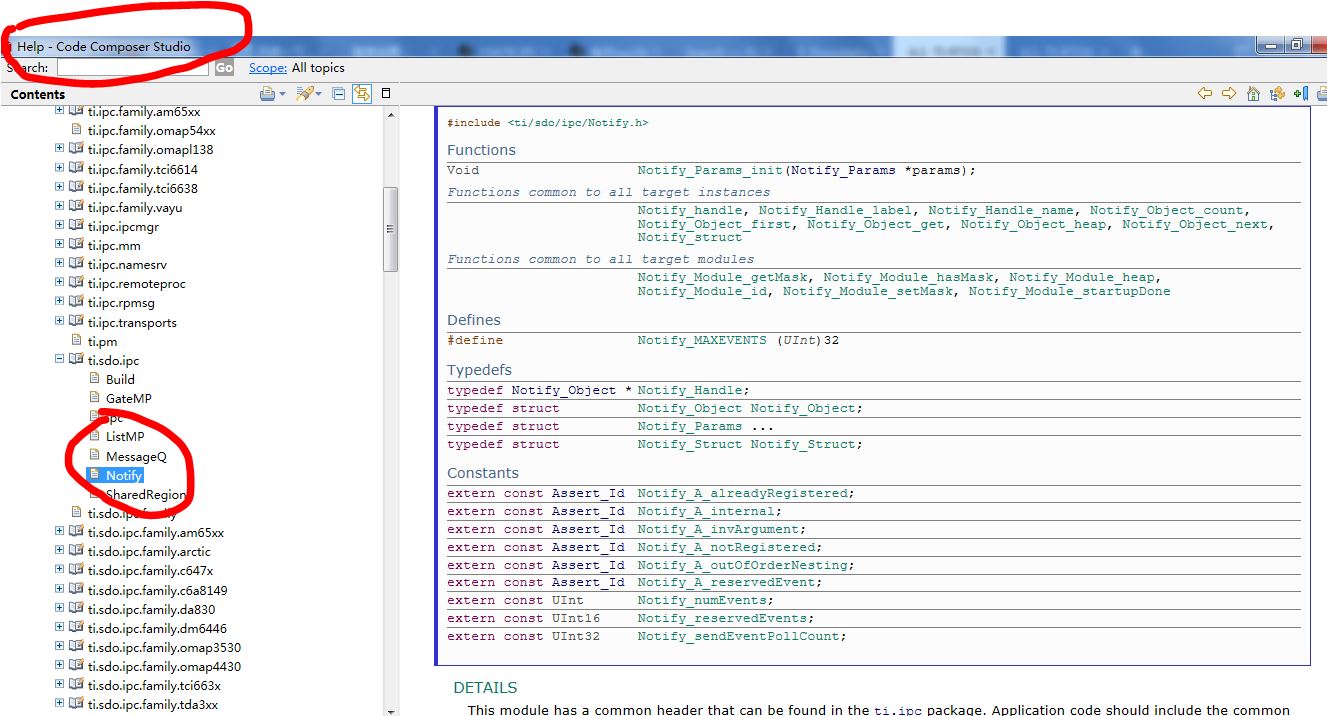
Task: Go back to previous help page
Action: coord(1205,94)
